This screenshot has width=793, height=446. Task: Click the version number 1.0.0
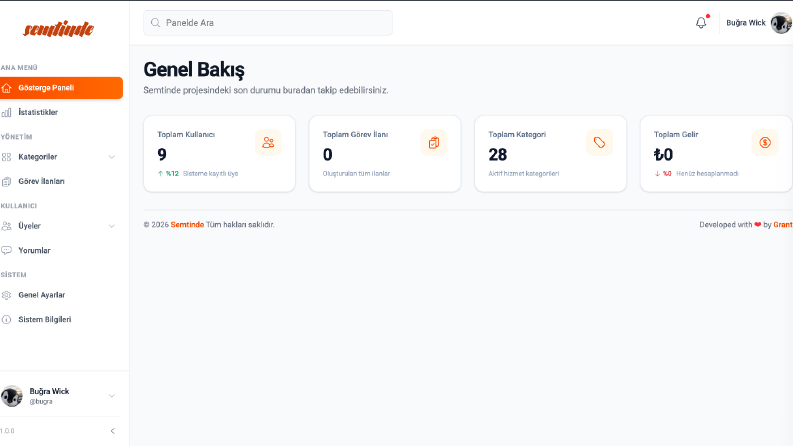(x=7, y=431)
